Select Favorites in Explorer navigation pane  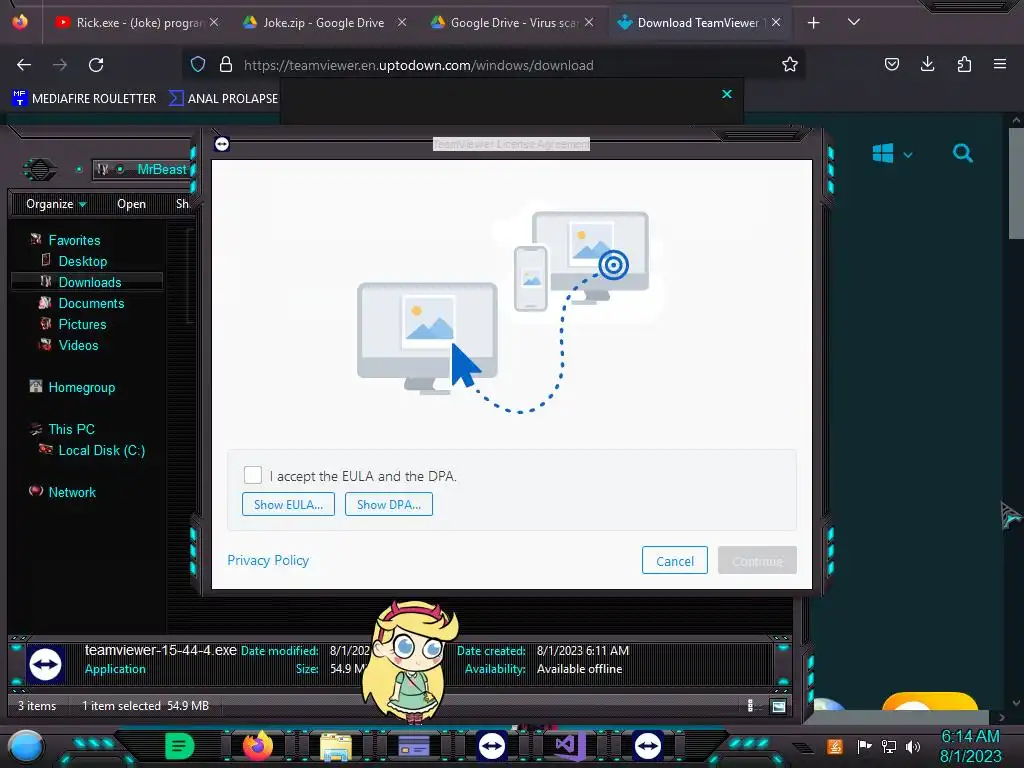pyautogui.click(x=74, y=240)
